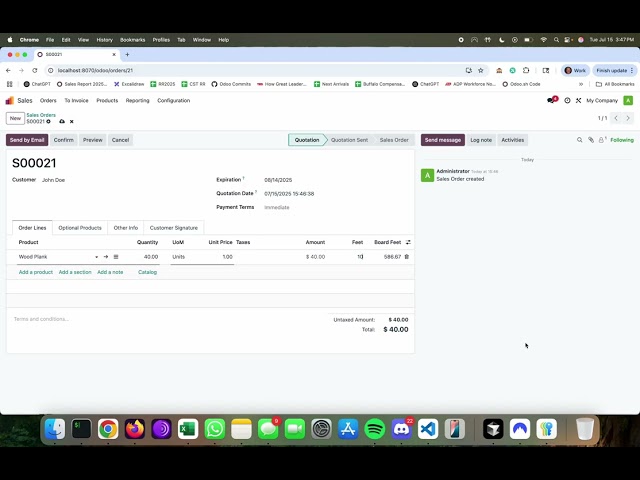Open the Odoo Sales app home icon

[x=9, y=100]
